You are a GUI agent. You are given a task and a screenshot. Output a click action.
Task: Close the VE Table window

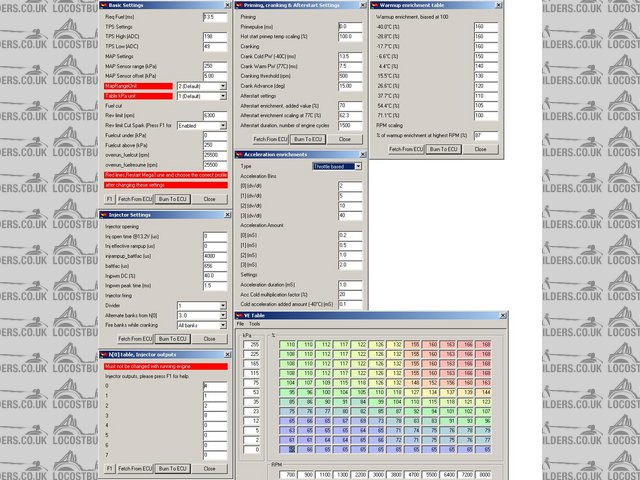pos(503,316)
